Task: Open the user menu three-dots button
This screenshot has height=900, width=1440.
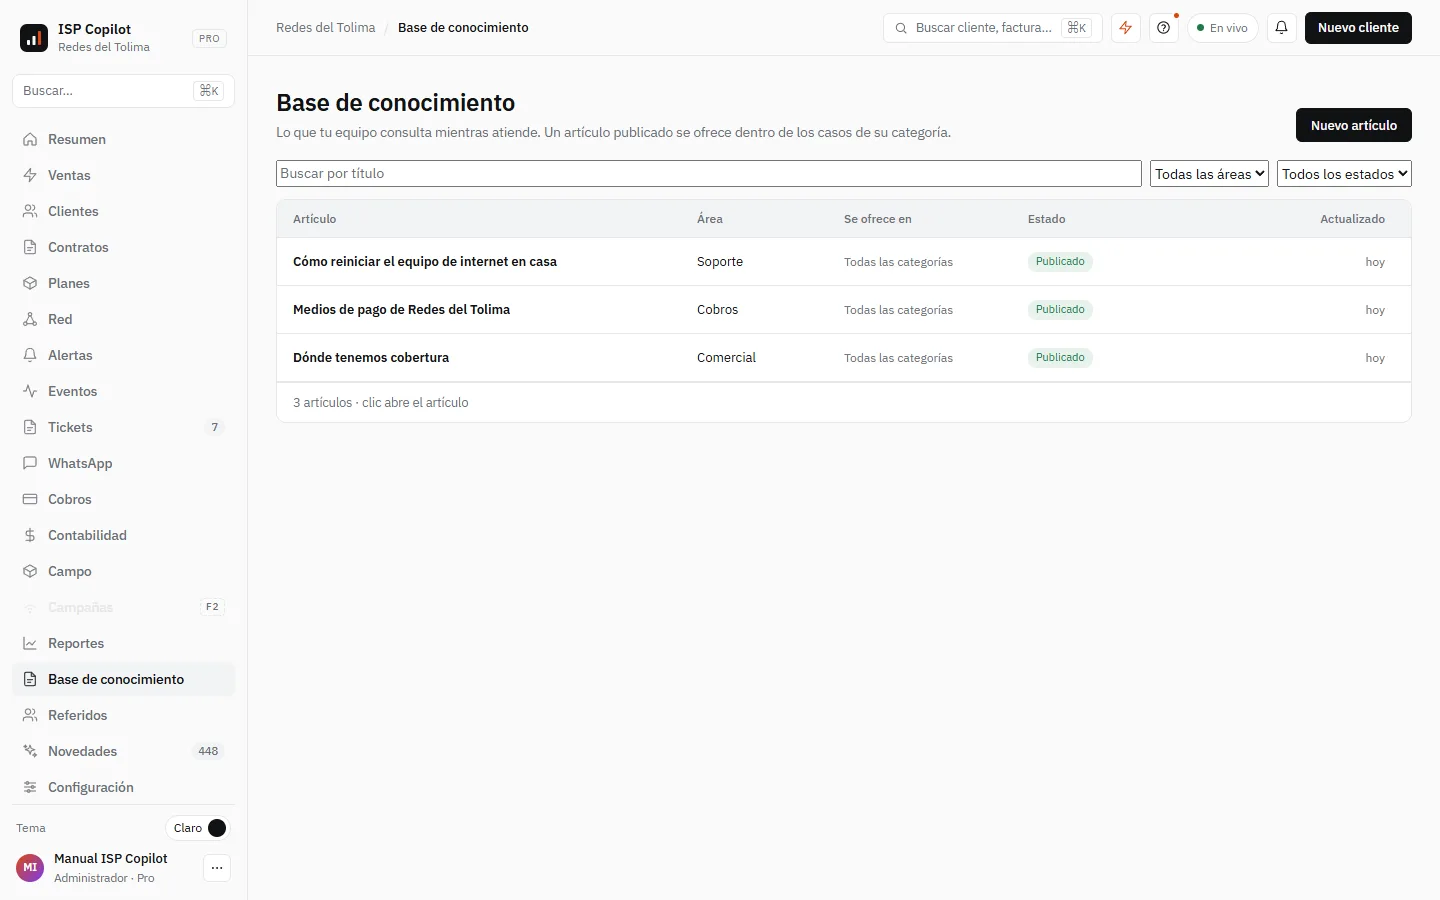Action: (217, 868)
